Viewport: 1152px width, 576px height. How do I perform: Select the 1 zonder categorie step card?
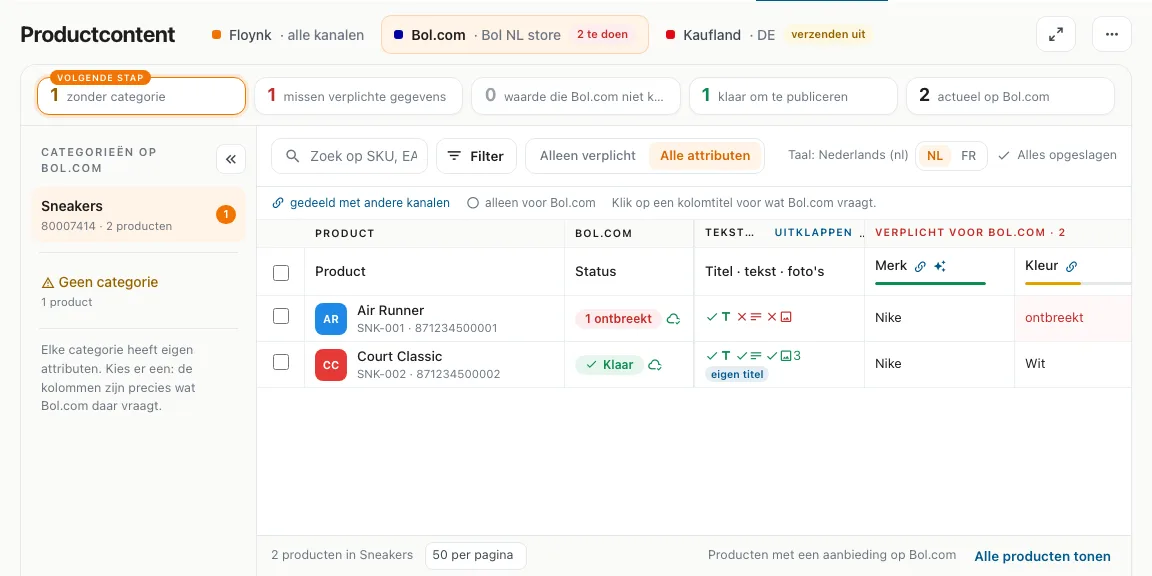[141, 96]
